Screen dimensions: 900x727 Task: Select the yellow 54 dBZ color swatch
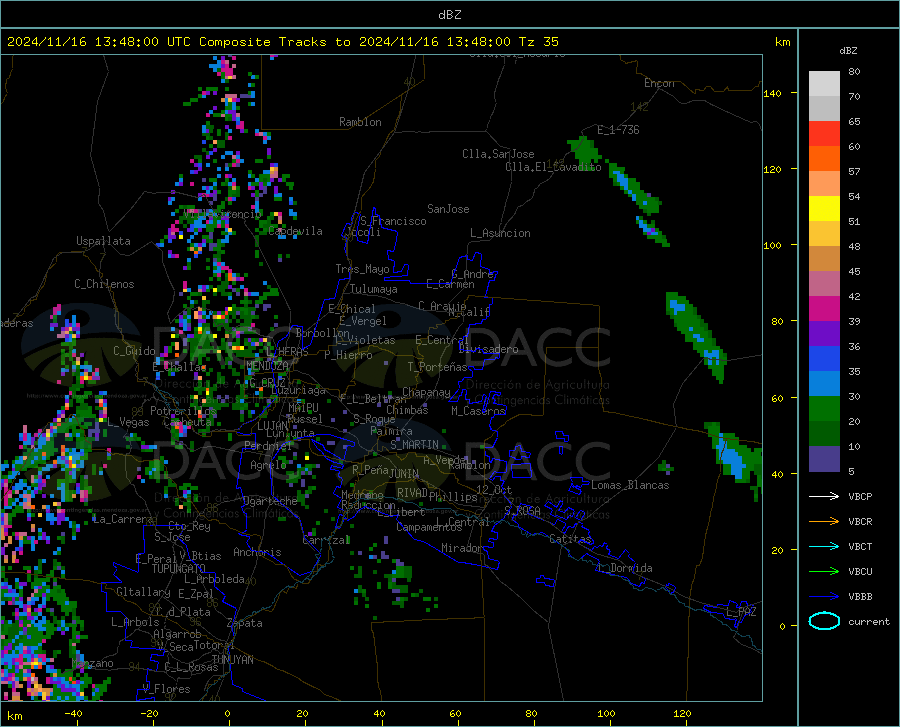pos(824,208)
